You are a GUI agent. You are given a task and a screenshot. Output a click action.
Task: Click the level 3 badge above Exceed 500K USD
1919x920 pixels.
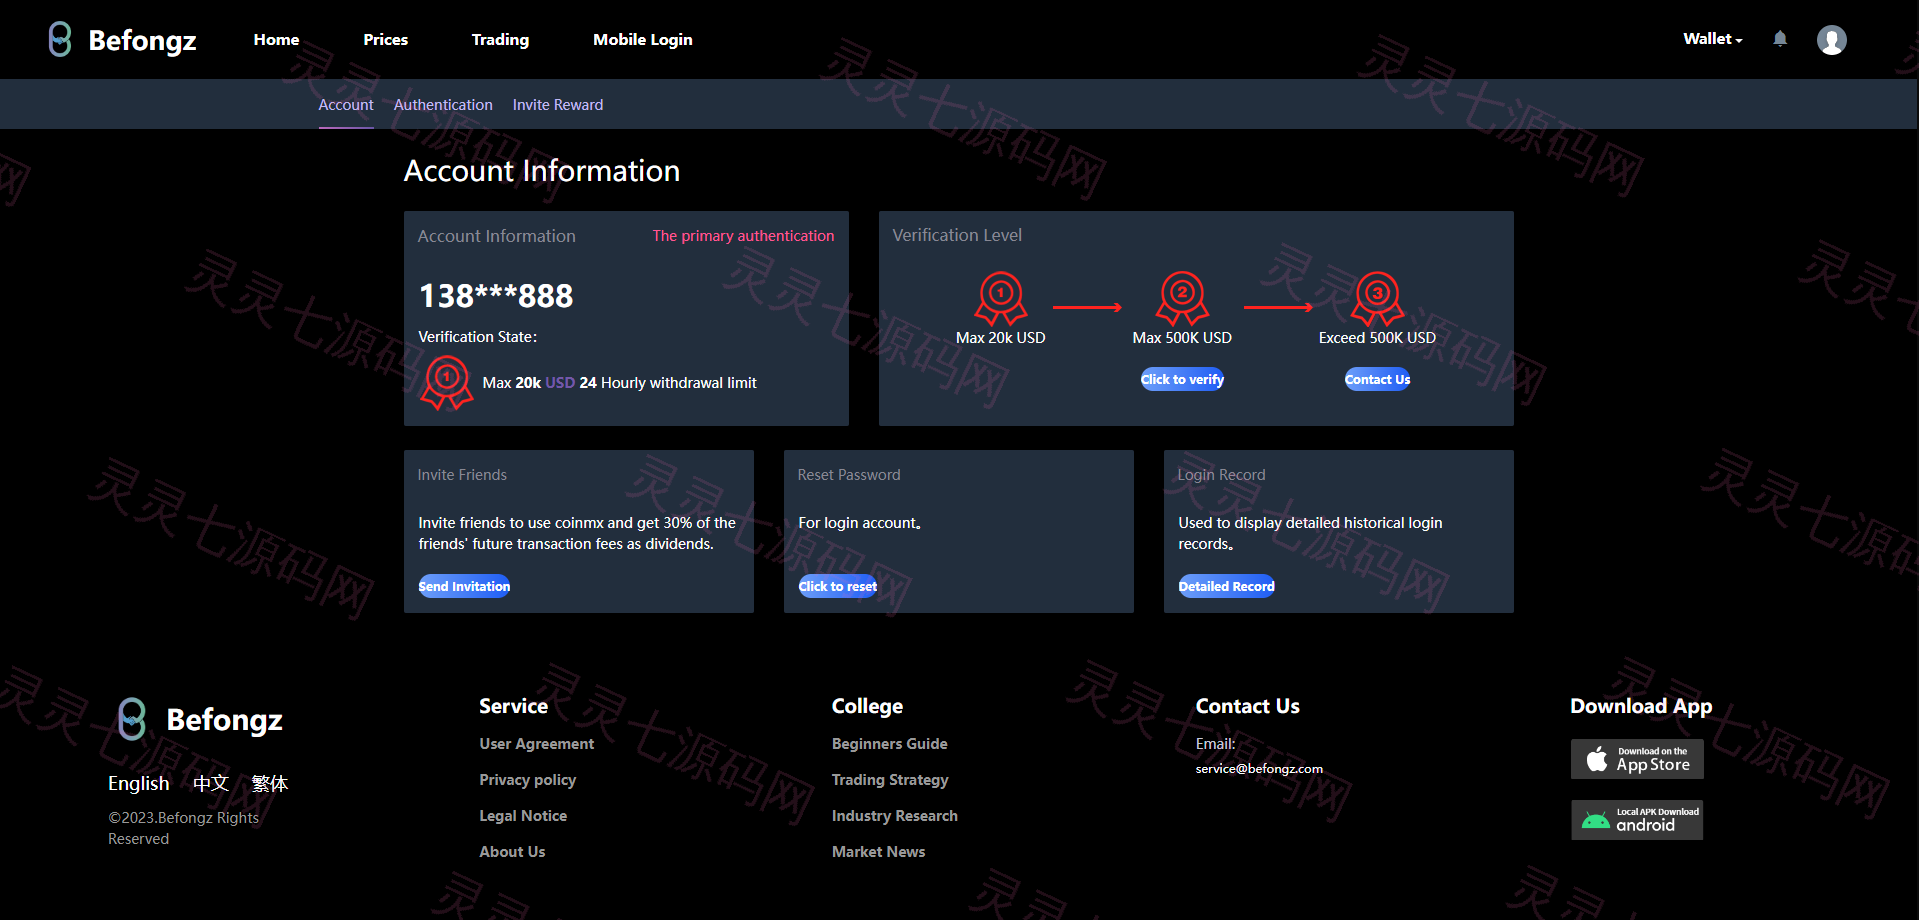click(1378, 298)
